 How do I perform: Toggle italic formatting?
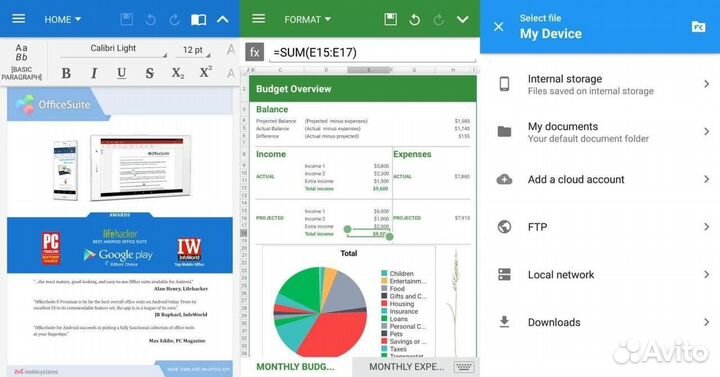point(94,73)
